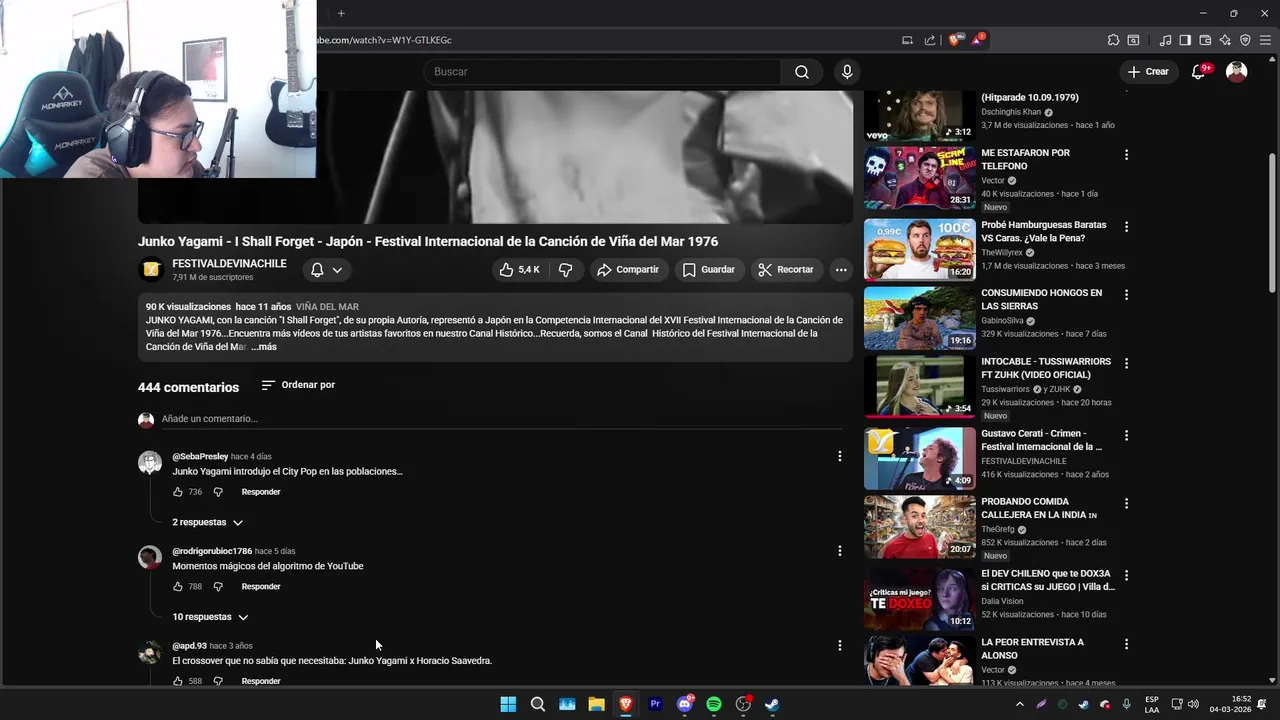
Task: Open Spotify from the taskbar
Action: click(714, 704)
